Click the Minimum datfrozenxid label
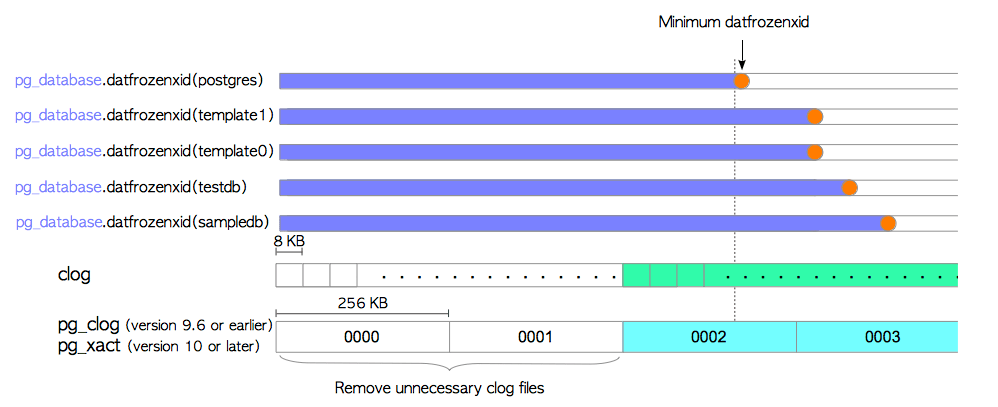The image size is (998, 407). pos(733,22)
